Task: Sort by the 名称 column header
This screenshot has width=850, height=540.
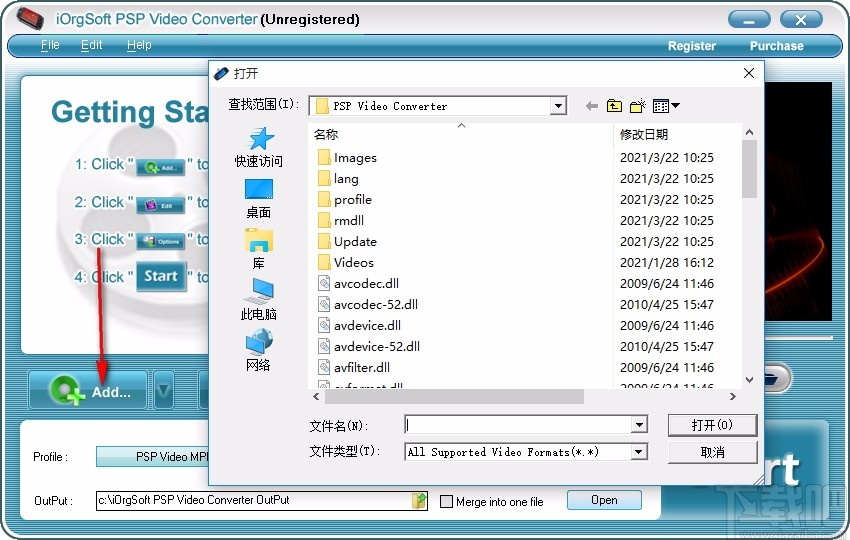Action: point(461,134)
